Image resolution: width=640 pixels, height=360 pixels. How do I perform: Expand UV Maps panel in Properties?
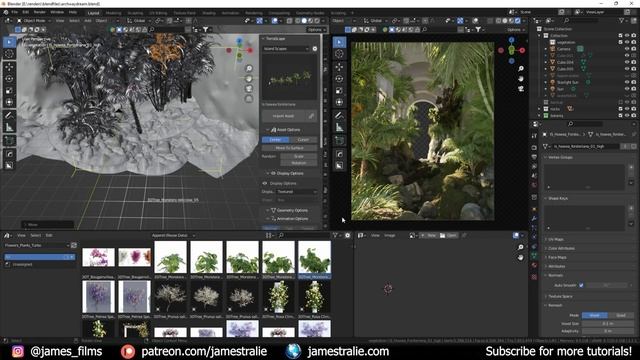tap(556, 239)
